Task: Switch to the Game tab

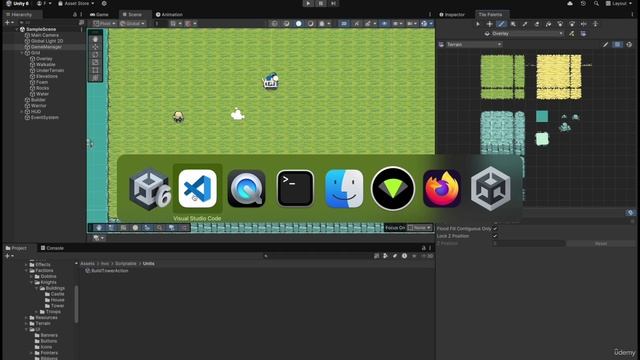Action: click(99, 14)
